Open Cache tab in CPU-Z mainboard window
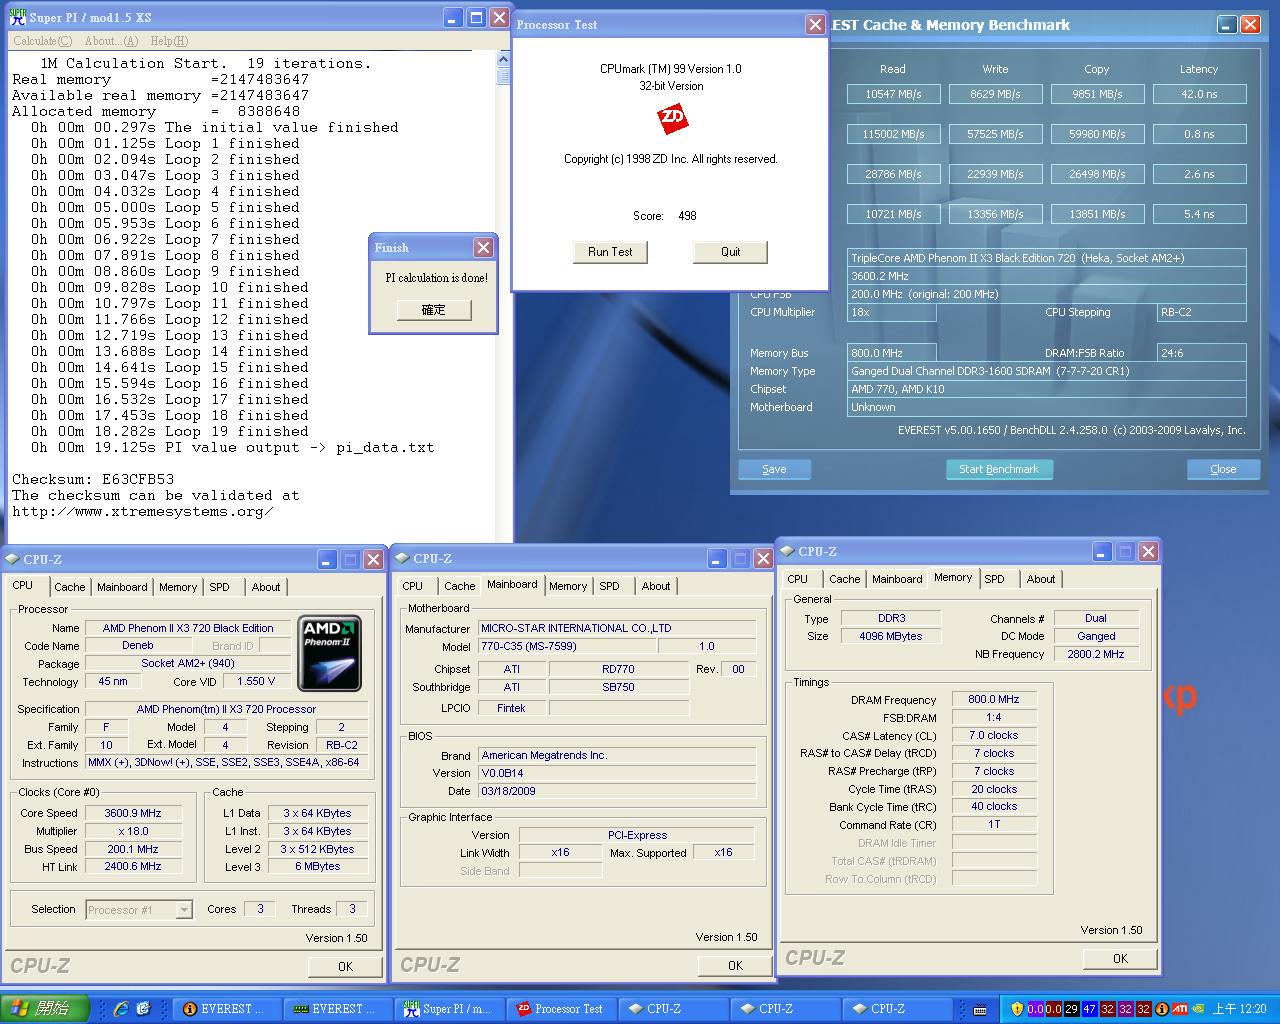1280x1024 pixels. 460,586
